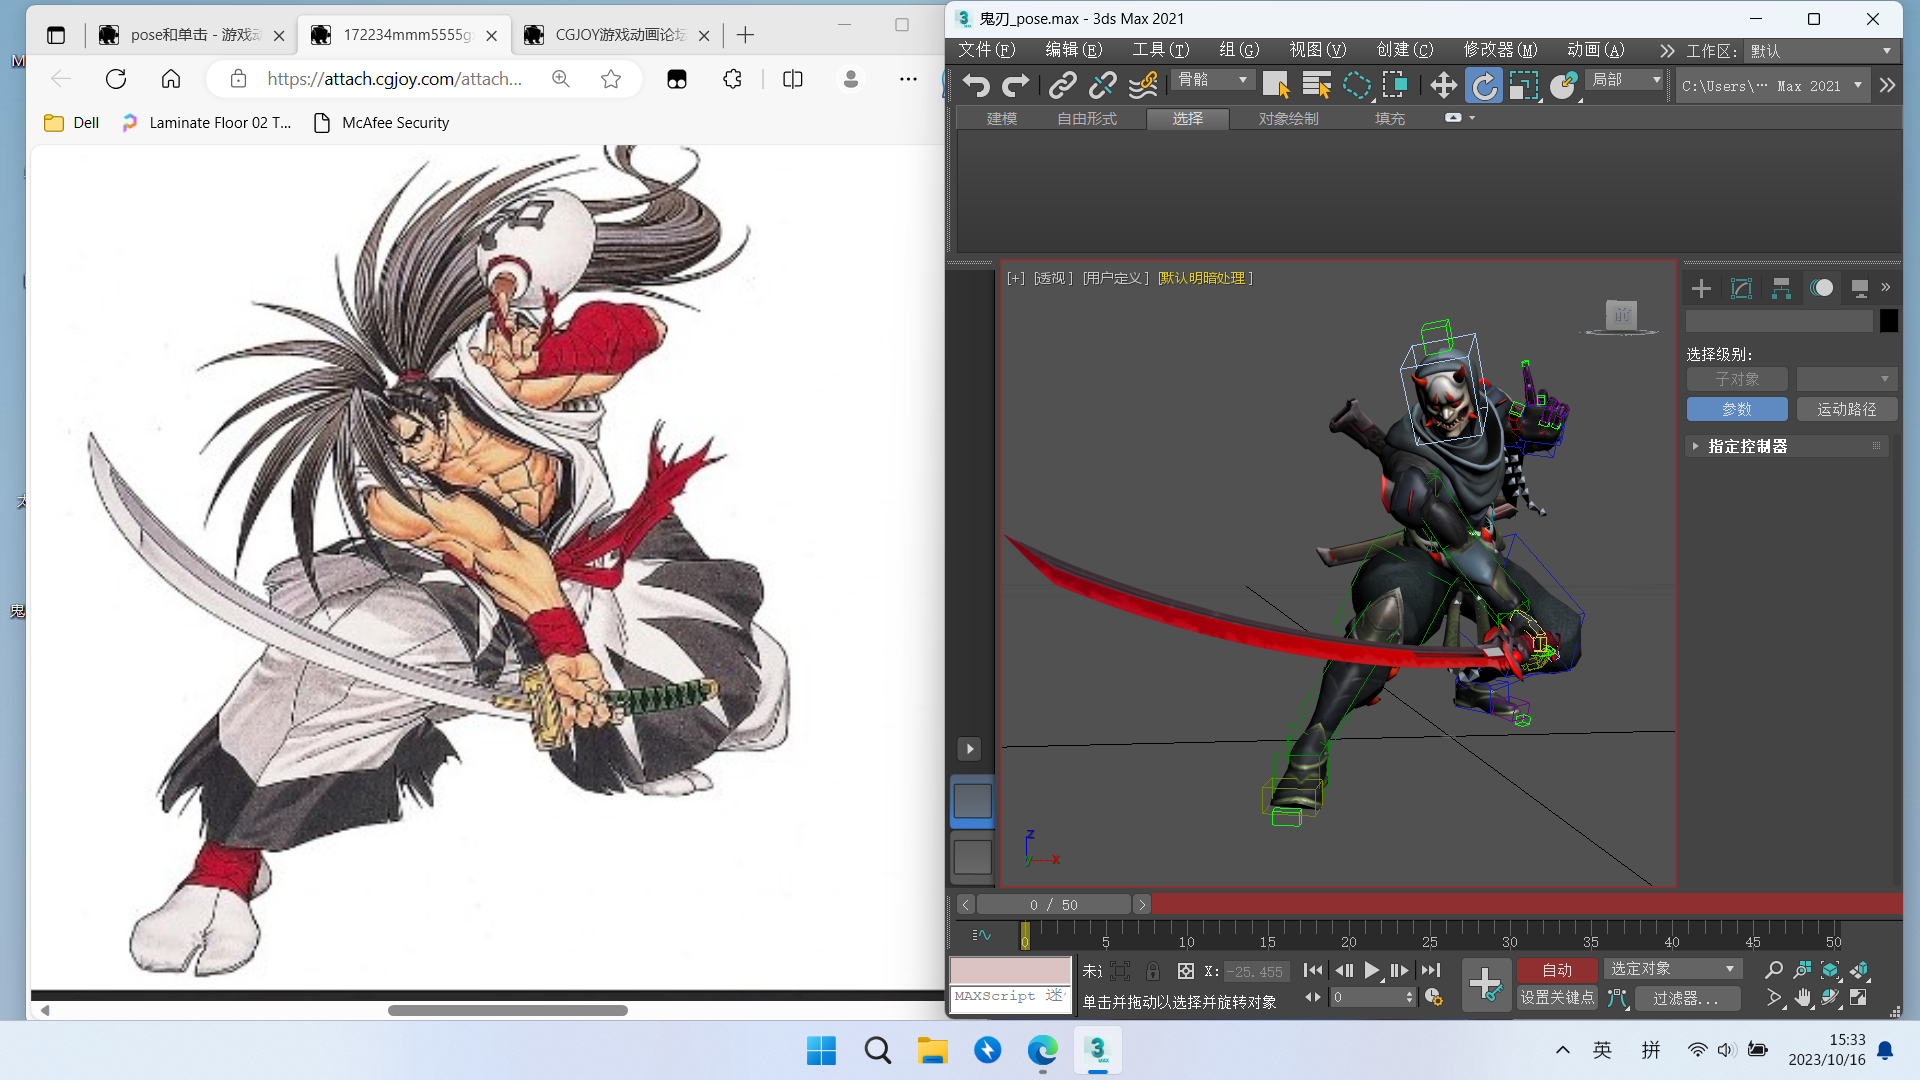The width and height of the screenshot is (1920, 1080).
Task: Select the Bind to Space Warp tool
Action: click(1142, 86)
